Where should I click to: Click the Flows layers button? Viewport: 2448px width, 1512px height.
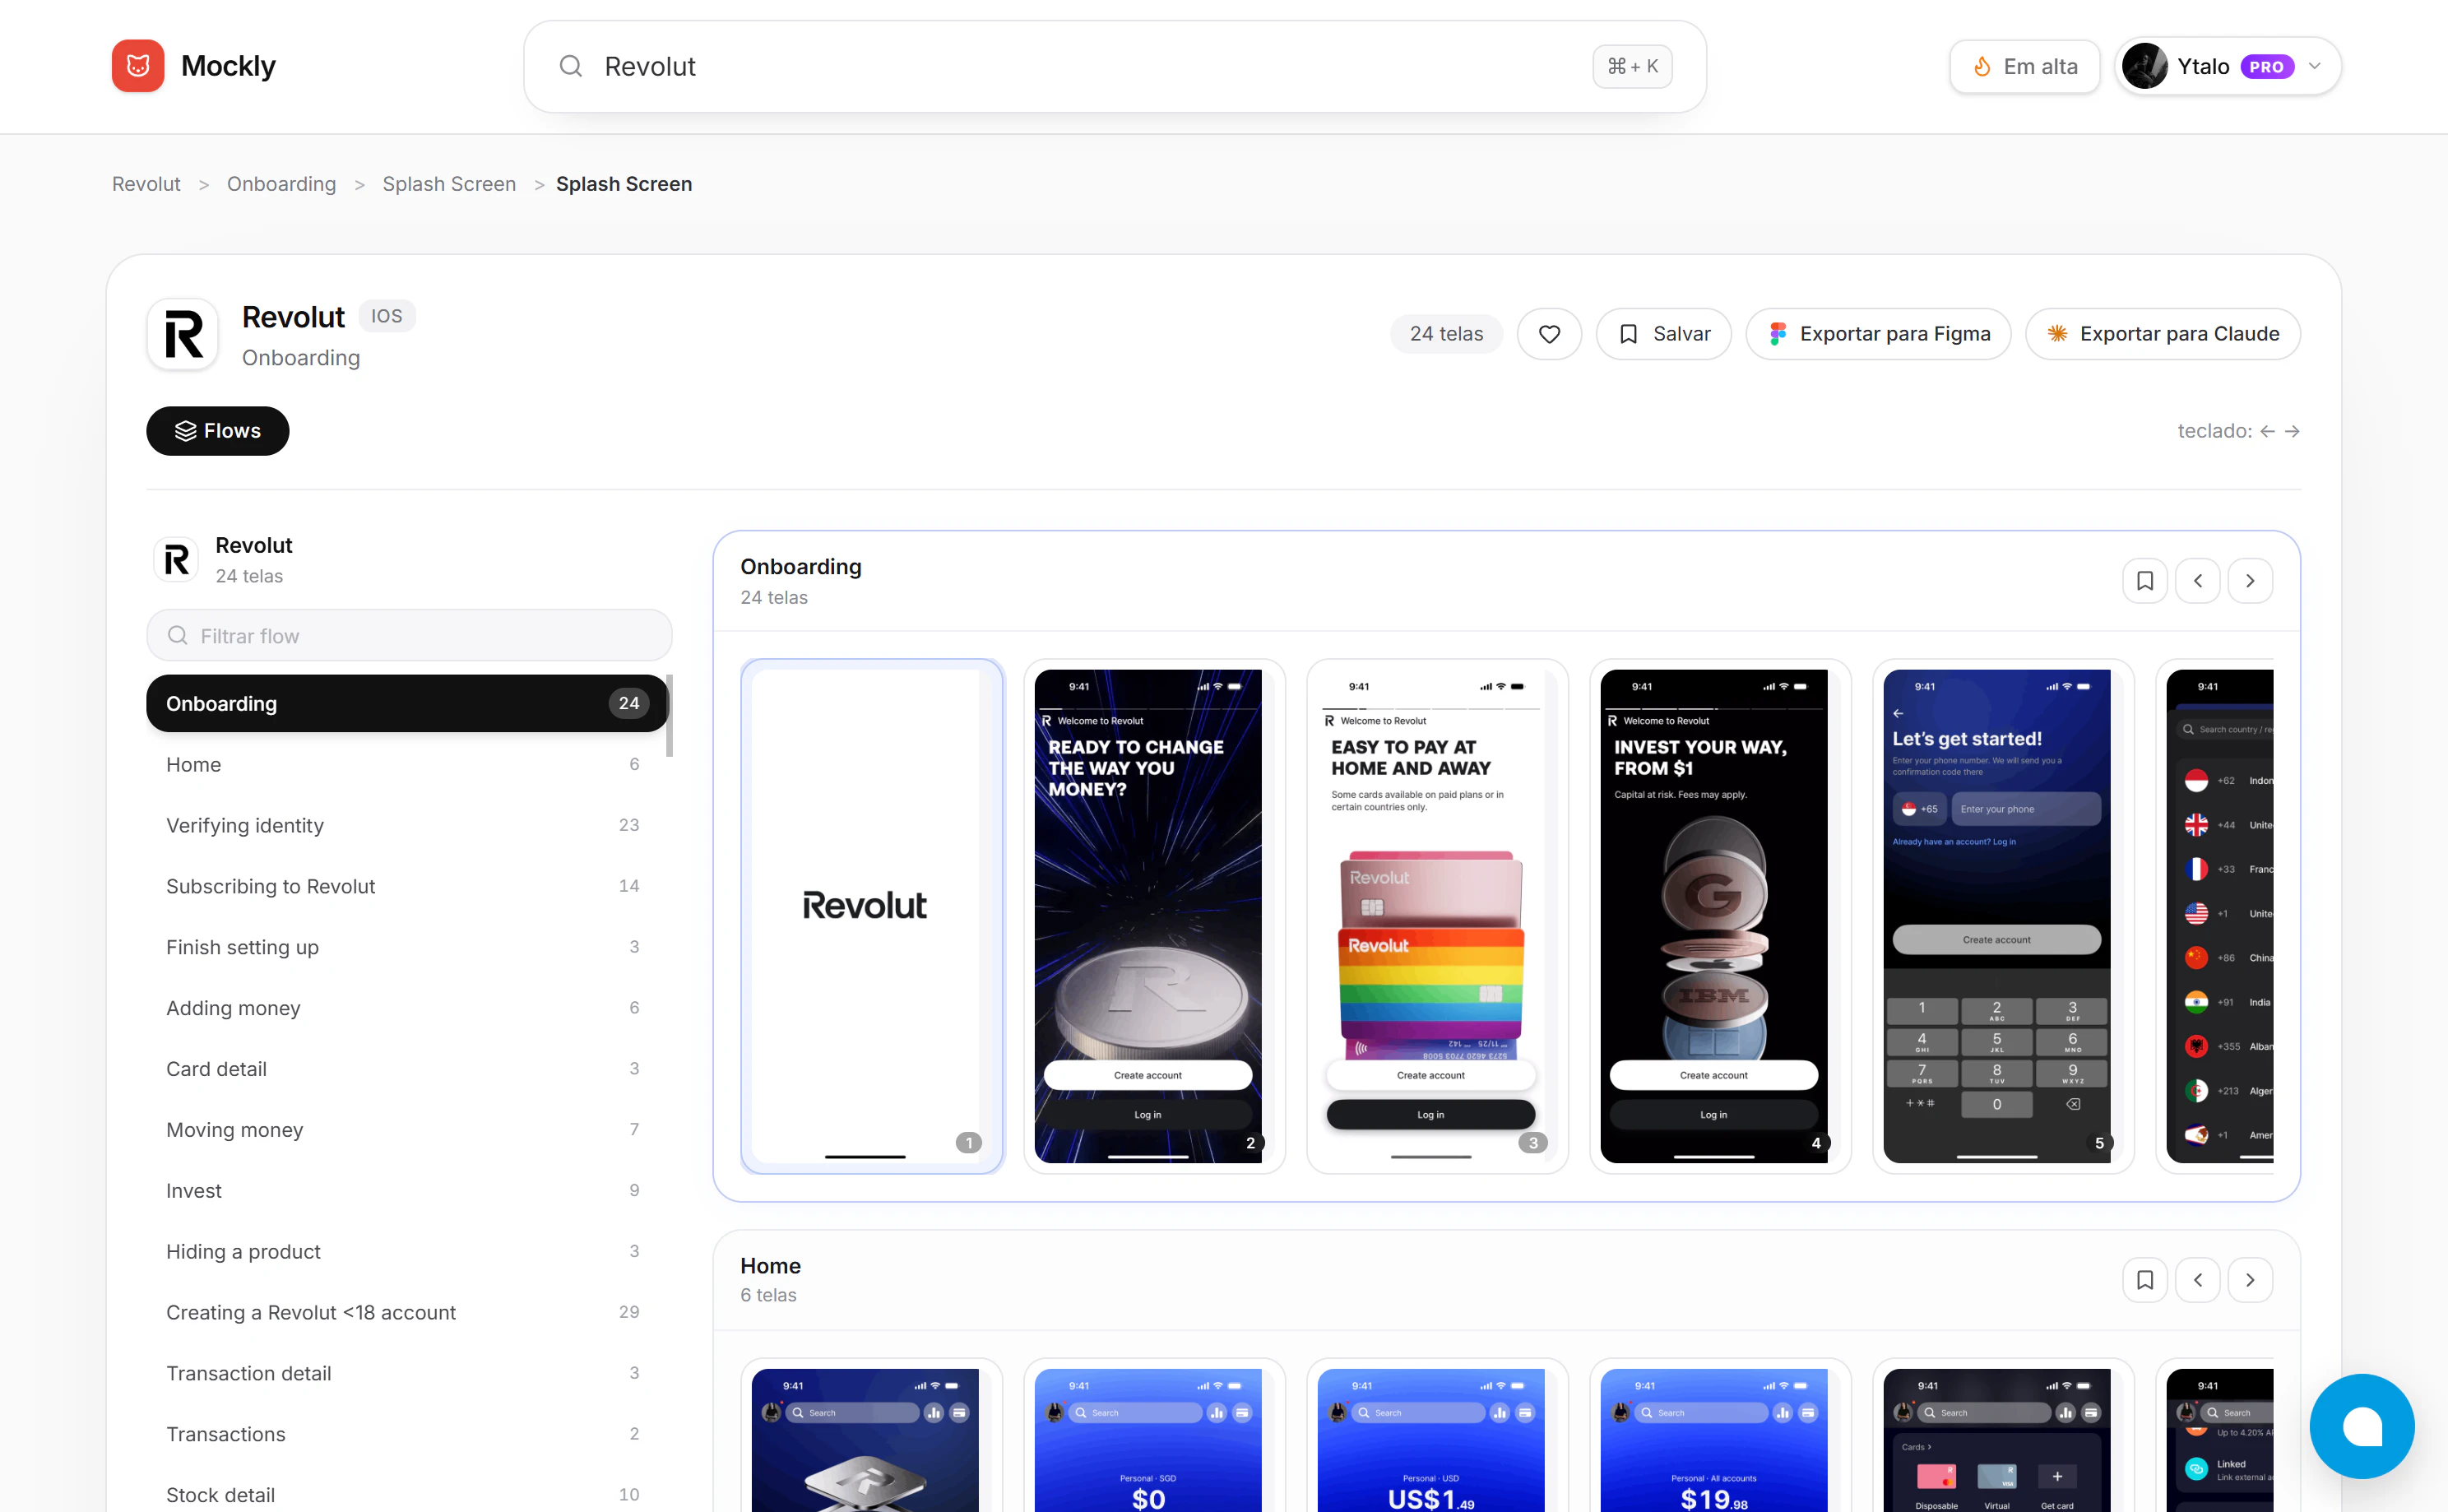click(x=218, y=431)
